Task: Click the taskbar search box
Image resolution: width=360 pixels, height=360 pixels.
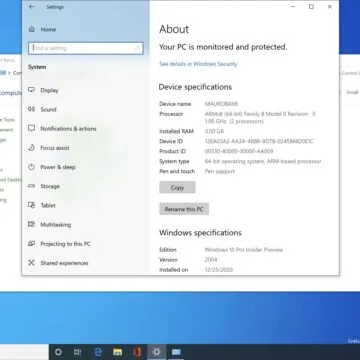Action: coord(24,352)
